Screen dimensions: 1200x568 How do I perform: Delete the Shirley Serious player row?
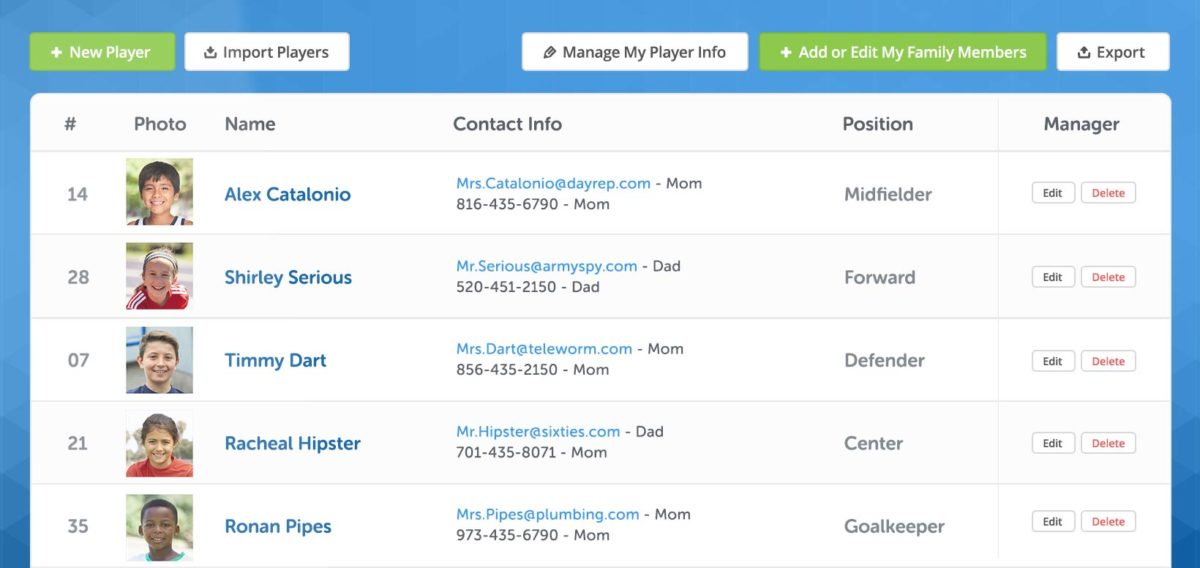point(1108,277)
